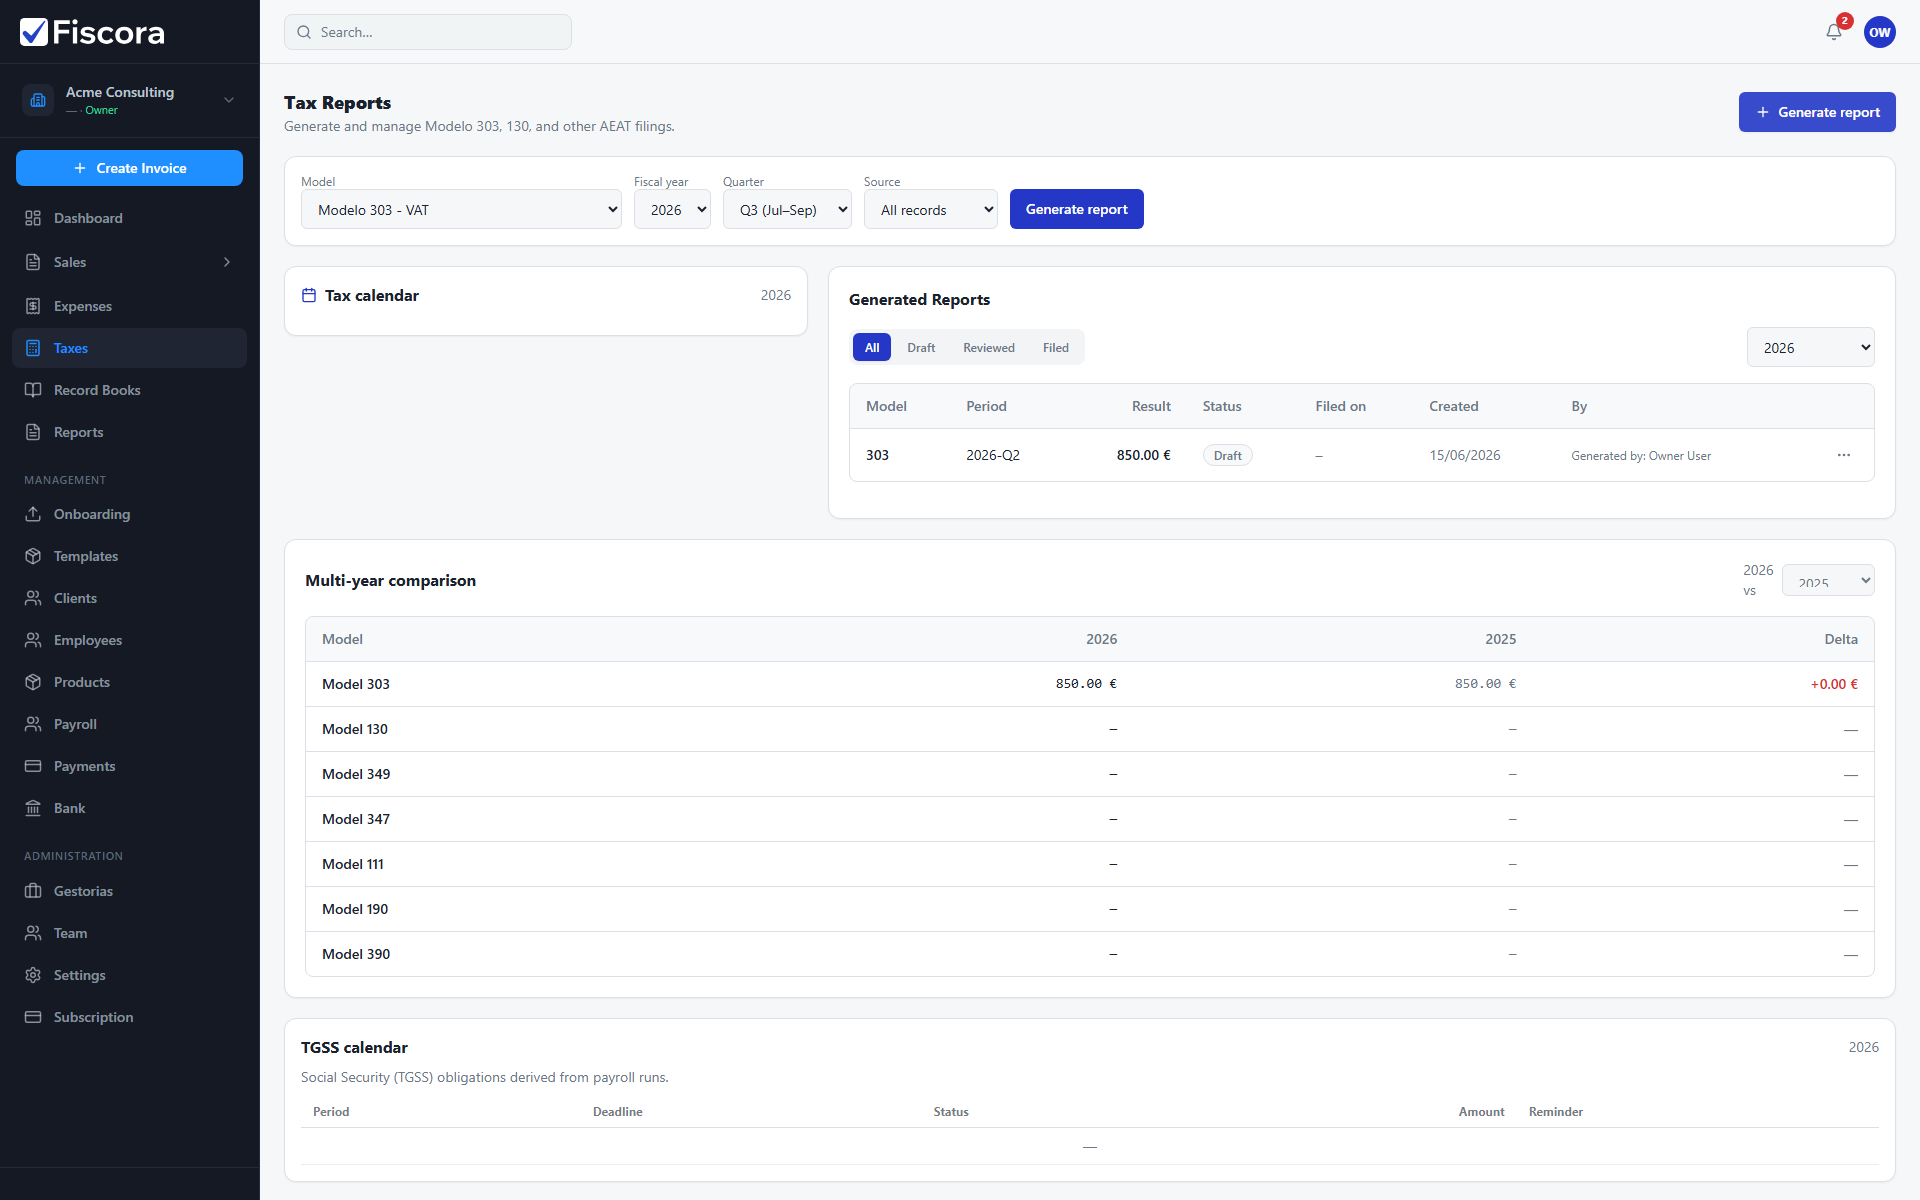Screen dimensions: 1920x1200
Task: Expand the Sales submenu chevron
Action: point(227,262)
